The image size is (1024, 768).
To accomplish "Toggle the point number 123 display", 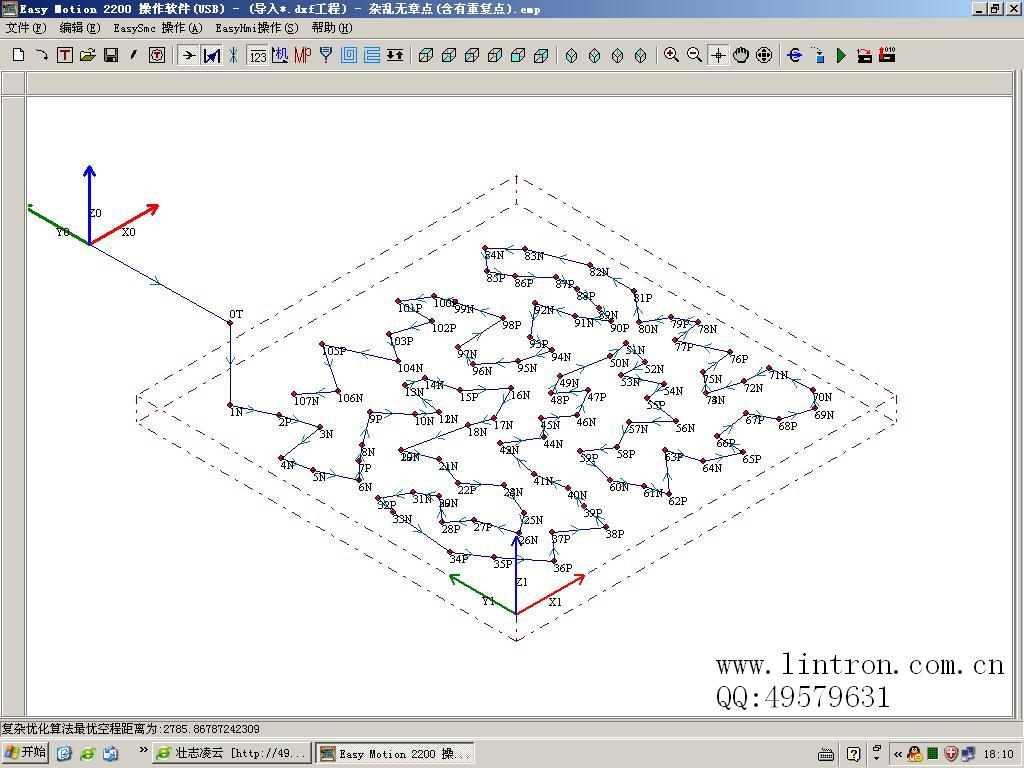I will point(257,55).
